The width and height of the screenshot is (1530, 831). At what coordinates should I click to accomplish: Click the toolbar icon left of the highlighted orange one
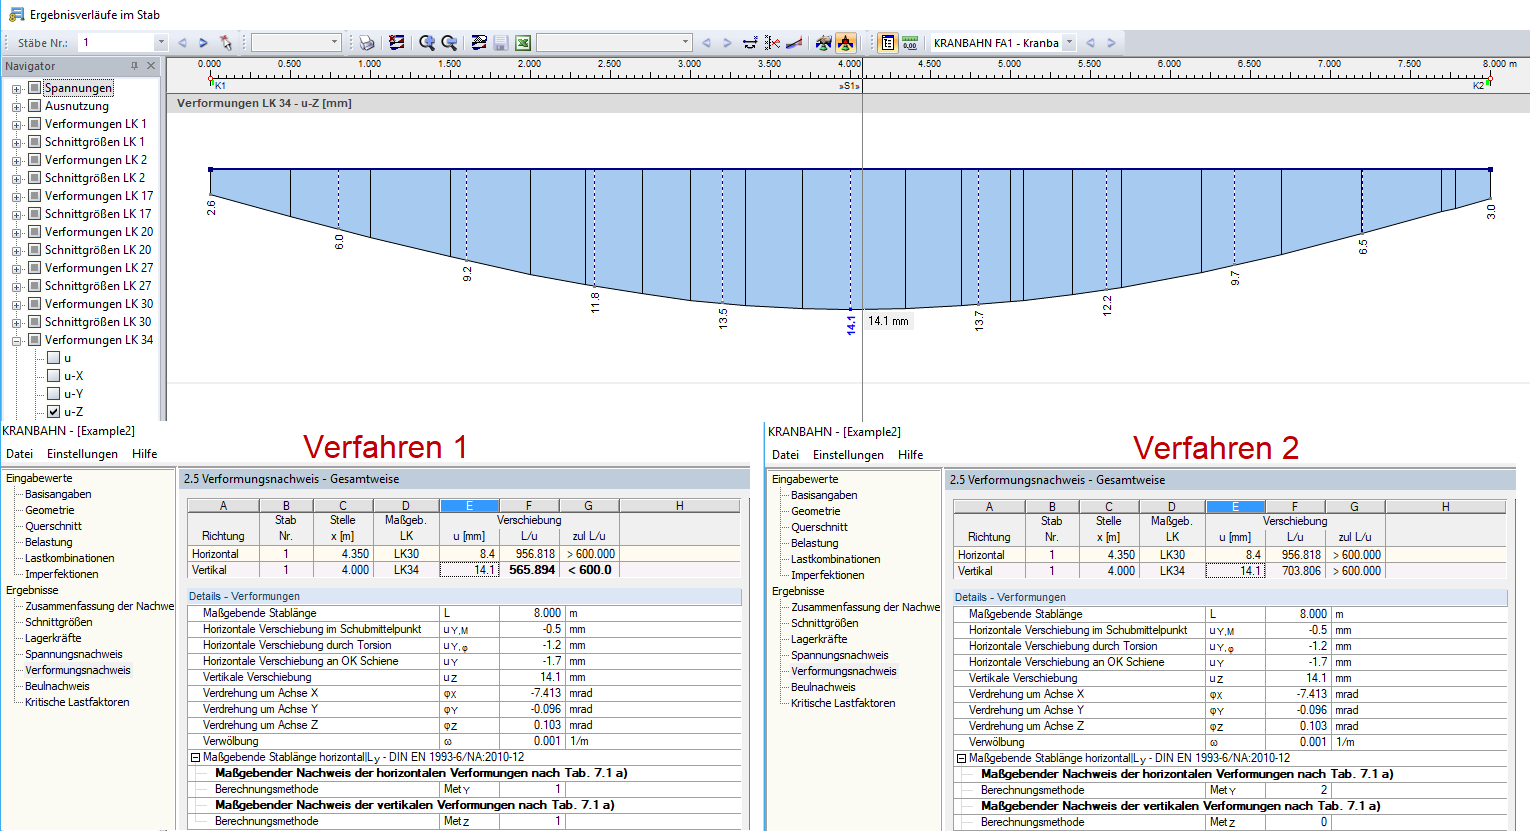click(824, 43)
